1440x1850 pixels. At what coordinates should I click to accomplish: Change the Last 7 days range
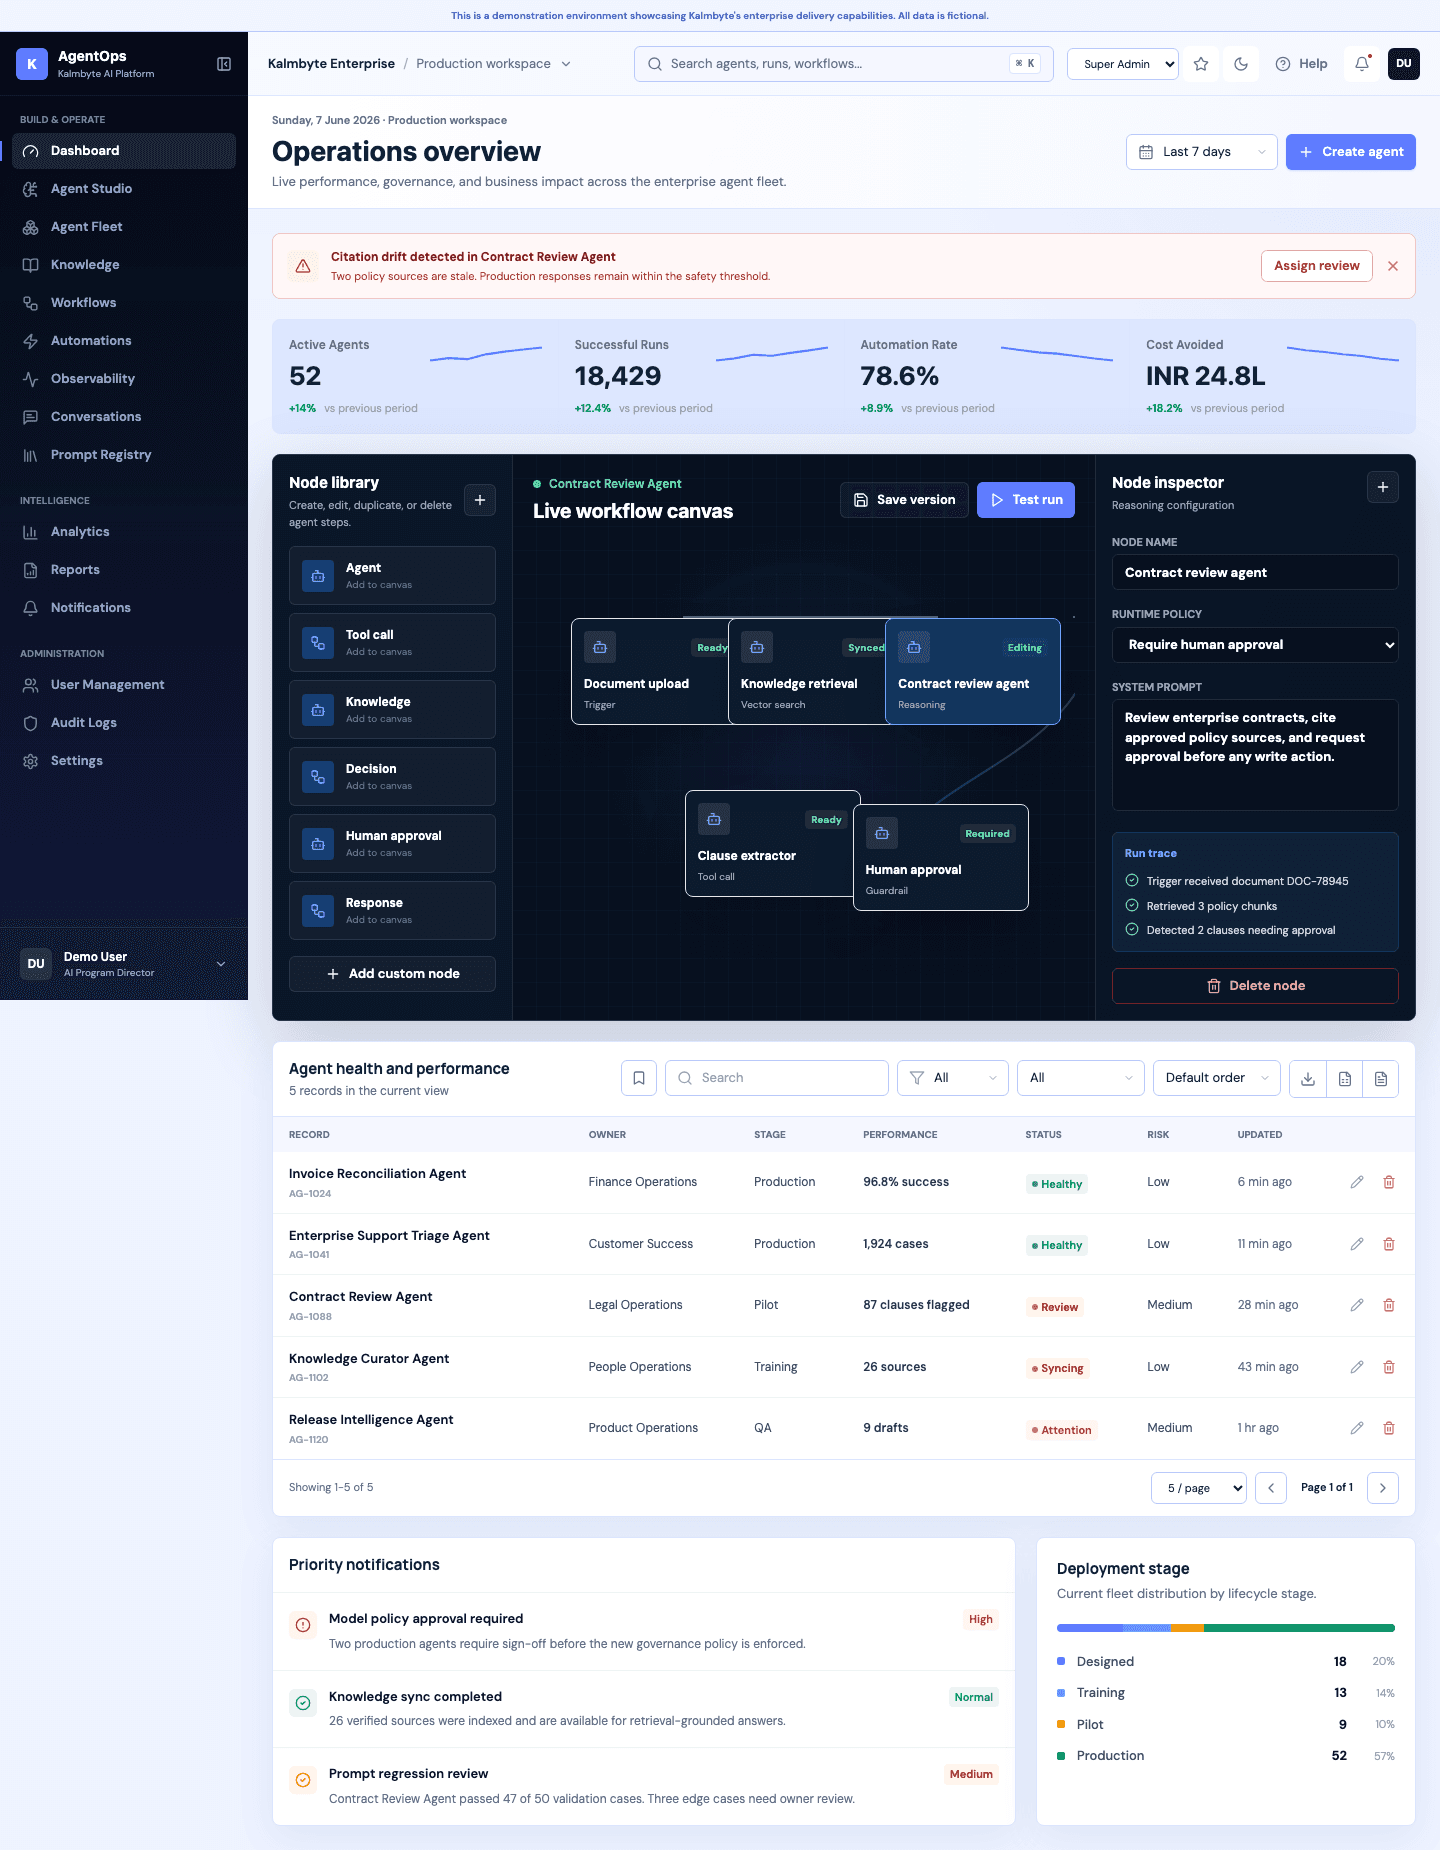[1202, 152]
